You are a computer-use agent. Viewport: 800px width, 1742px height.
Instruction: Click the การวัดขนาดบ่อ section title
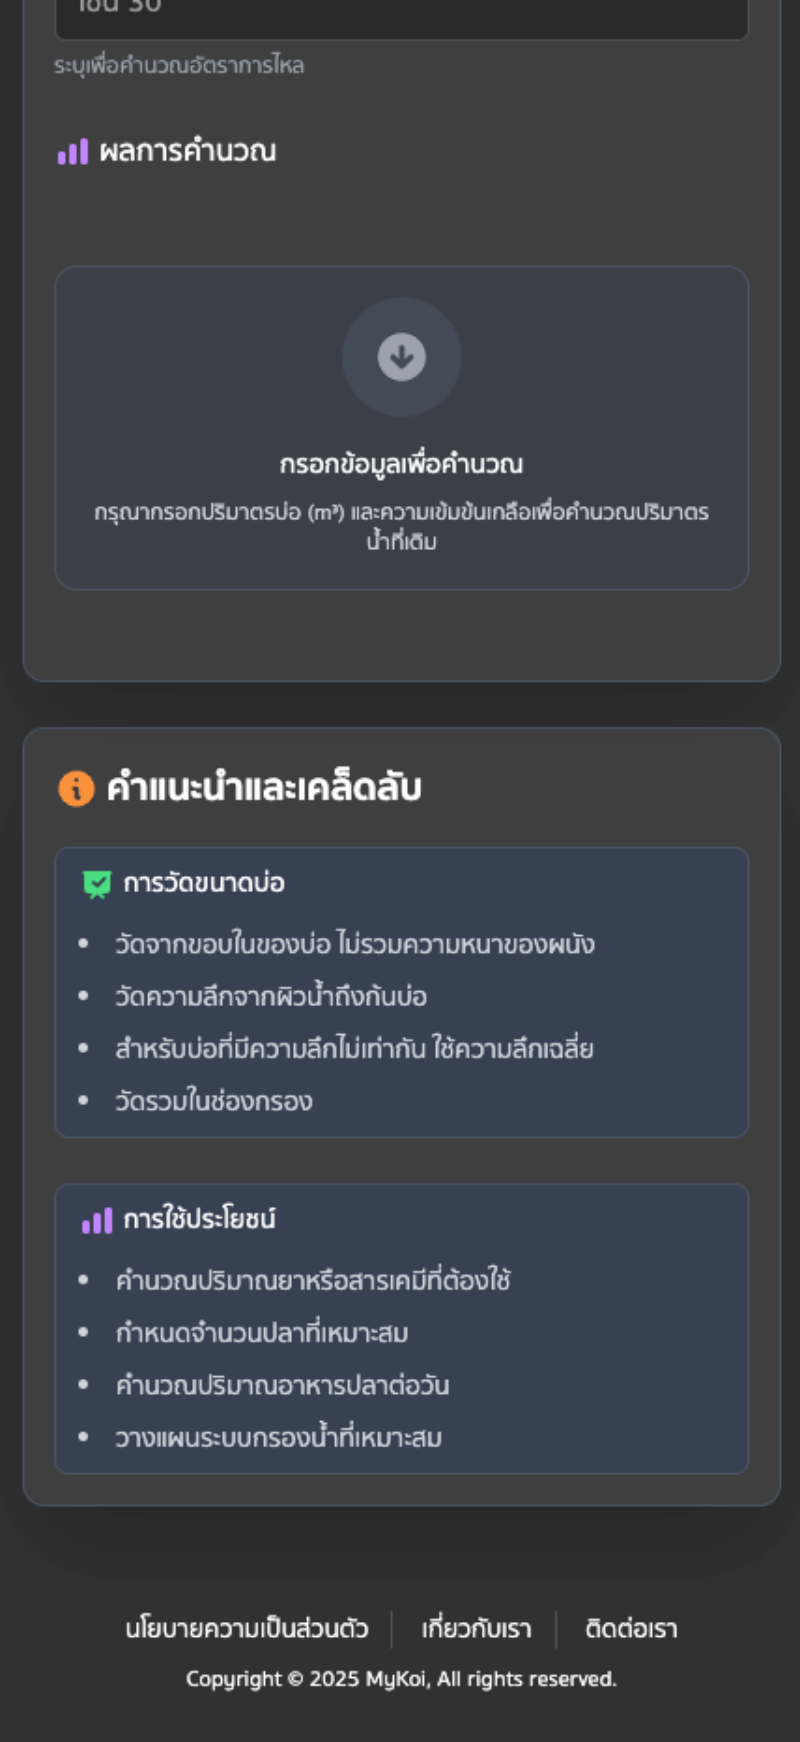204,883
